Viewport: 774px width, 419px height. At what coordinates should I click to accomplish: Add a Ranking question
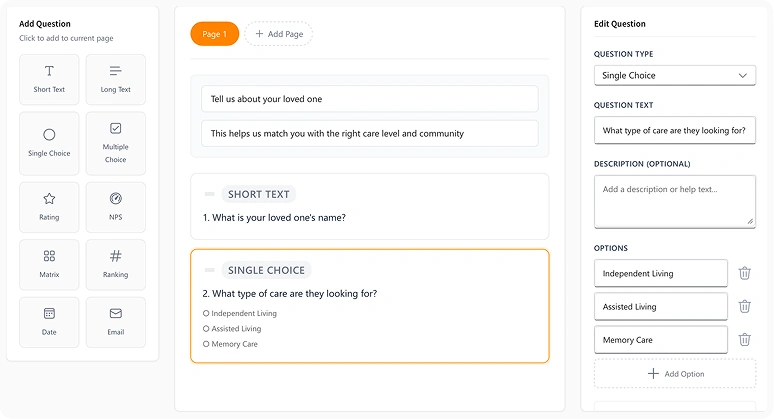(116, 265)
